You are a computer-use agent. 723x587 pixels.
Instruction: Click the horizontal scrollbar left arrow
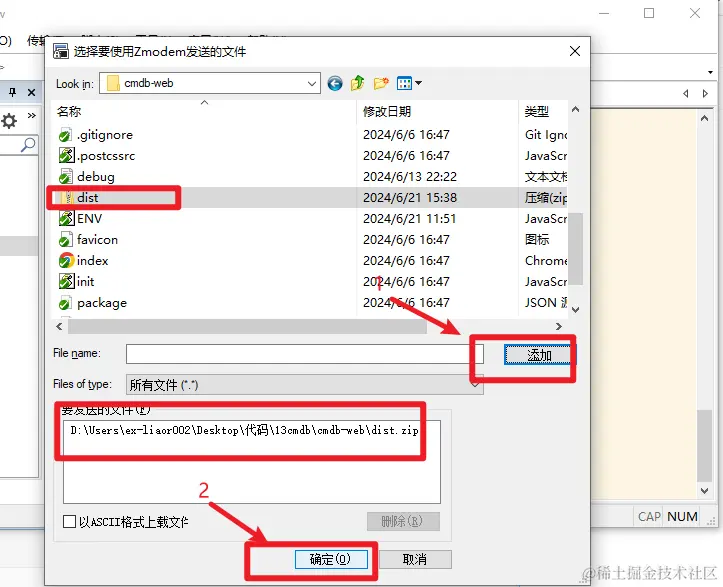click(x=59, y=326)
